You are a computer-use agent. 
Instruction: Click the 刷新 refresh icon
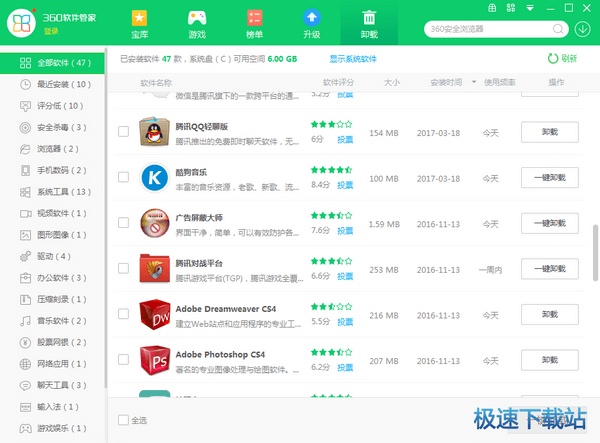(x=553, y=59)
